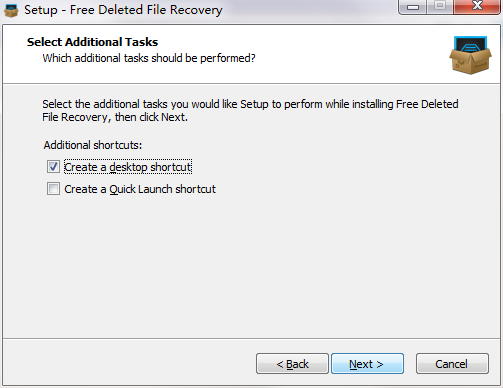Viewport: 503px width, 388px height.
Task: Click the blank area below the Quick Launch option
Action: (x=250, y=267)
